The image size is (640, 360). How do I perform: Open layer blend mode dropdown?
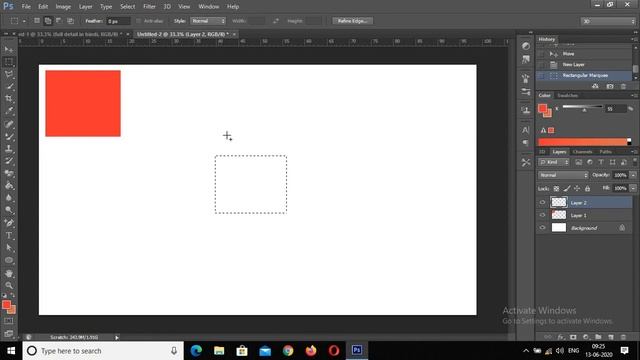[563, 175]
